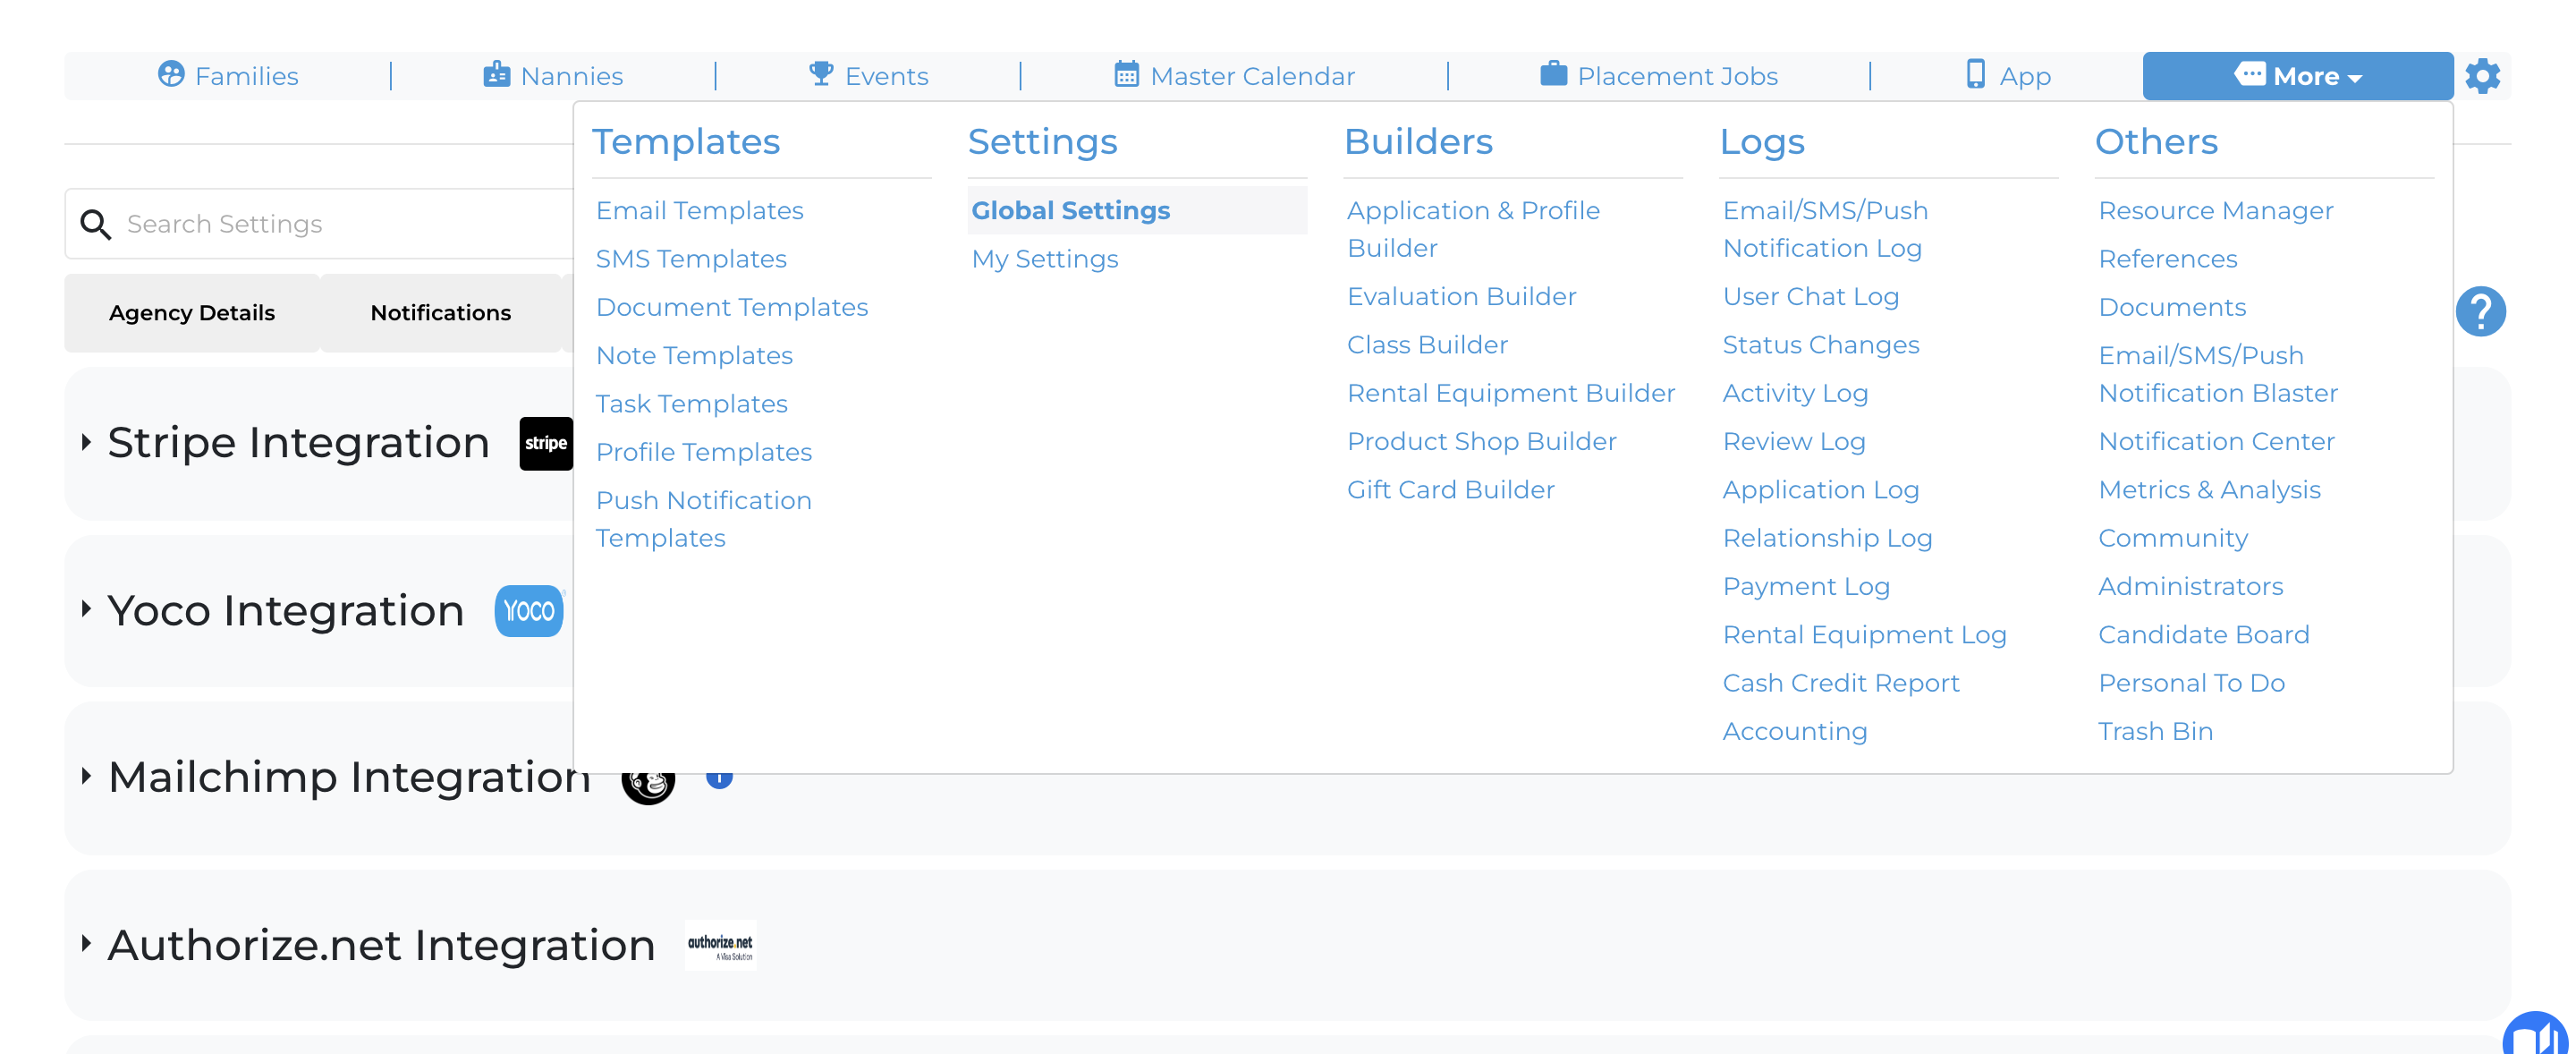
Task: Go to Nannies in the nav bar
Action: coord(553,76)
